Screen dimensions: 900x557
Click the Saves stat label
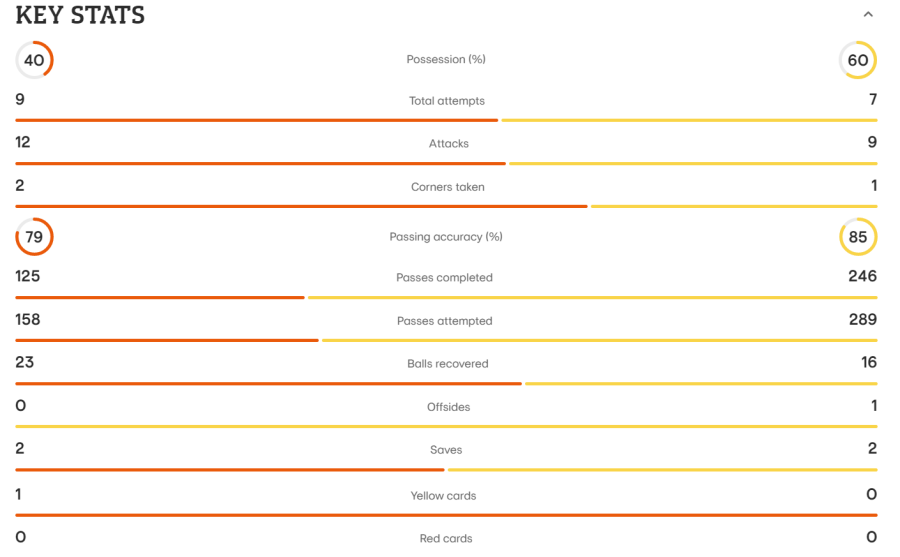(446, 450)
